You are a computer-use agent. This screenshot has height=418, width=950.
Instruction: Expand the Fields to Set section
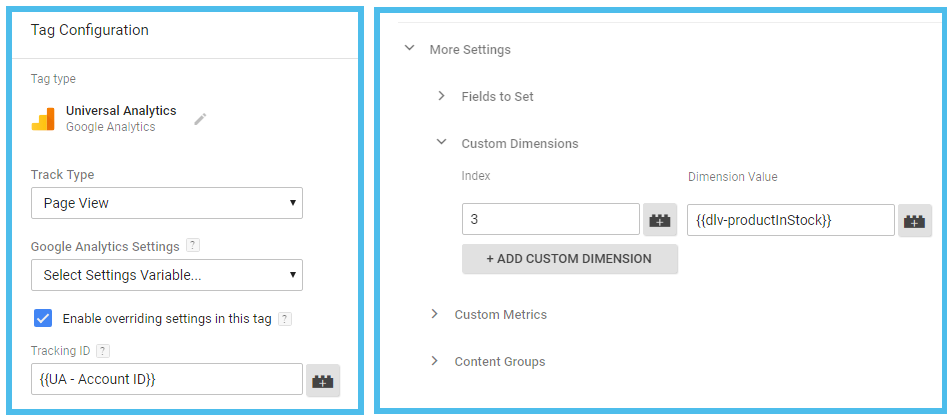(x=441, y=96)
